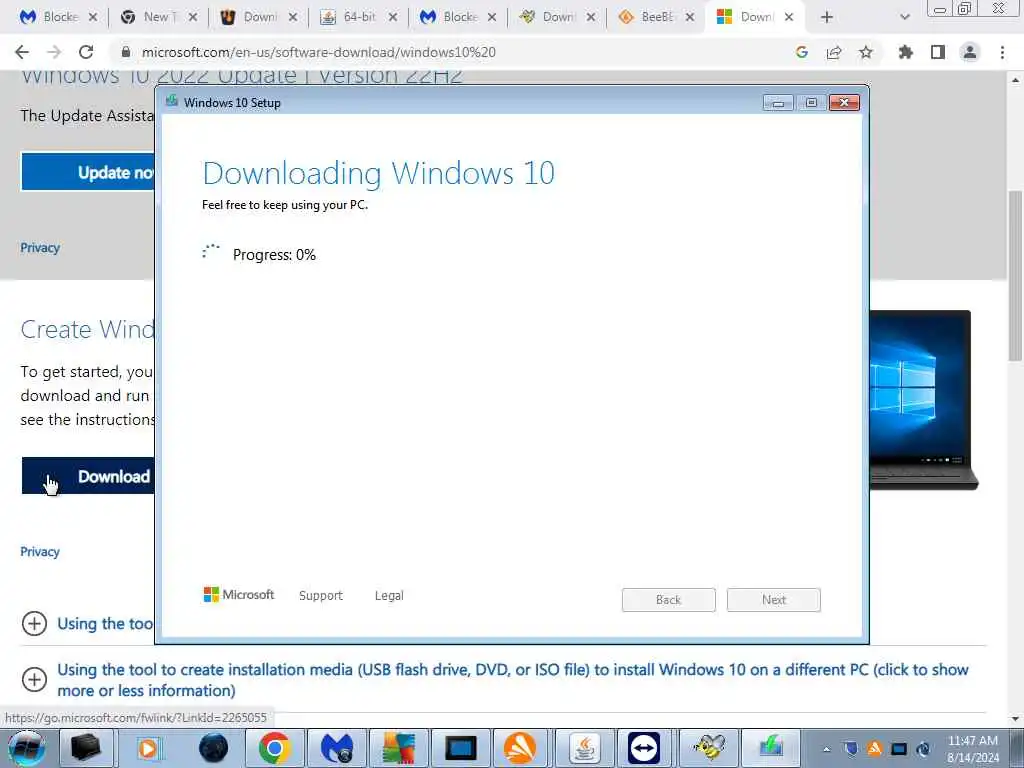Open a new Chrome tab
The width and height of the screenshot is (1024, 768).
point(827,17)
